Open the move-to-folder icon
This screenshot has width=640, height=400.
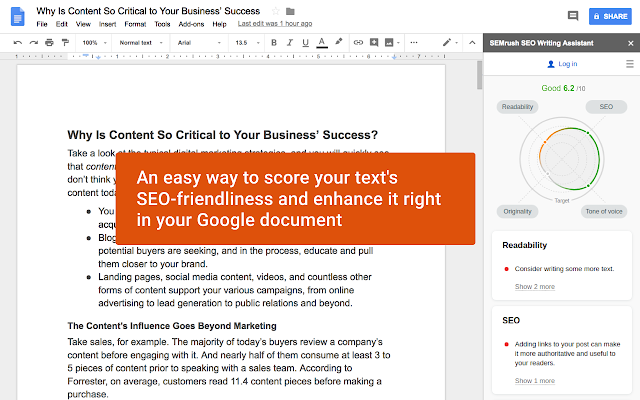pyautogui.click(x=290, y=11)
